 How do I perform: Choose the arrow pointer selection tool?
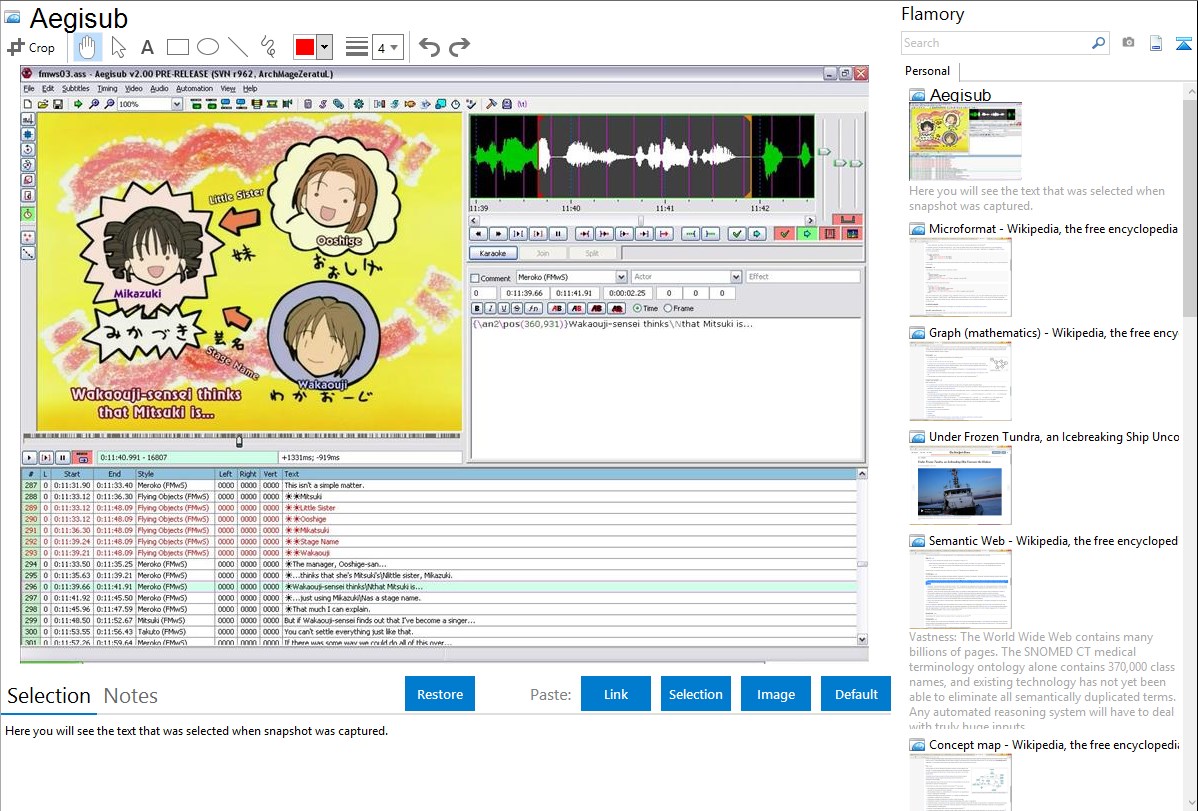coord(118,47)
